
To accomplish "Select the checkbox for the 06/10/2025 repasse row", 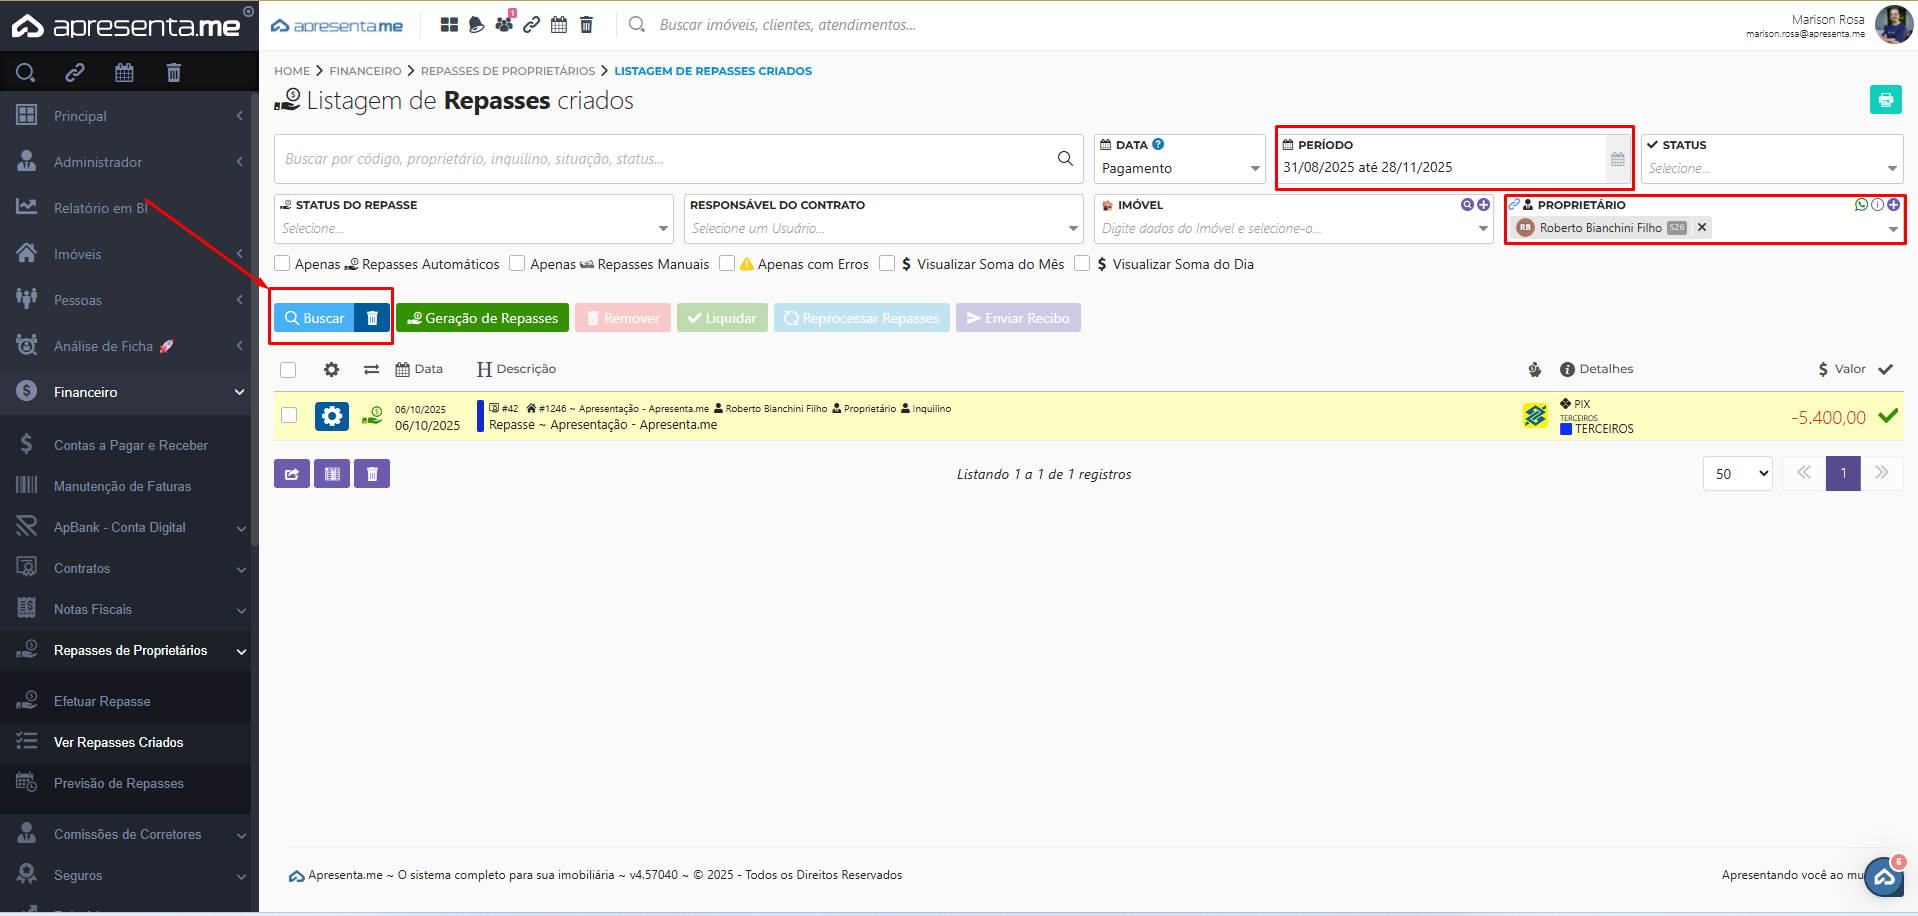I will coord(289,415).
